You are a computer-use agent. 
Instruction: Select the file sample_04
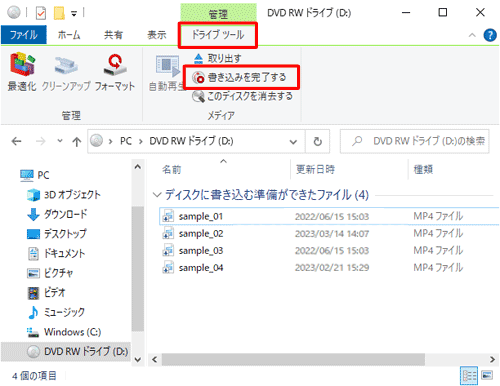click(x=201, y=268)
